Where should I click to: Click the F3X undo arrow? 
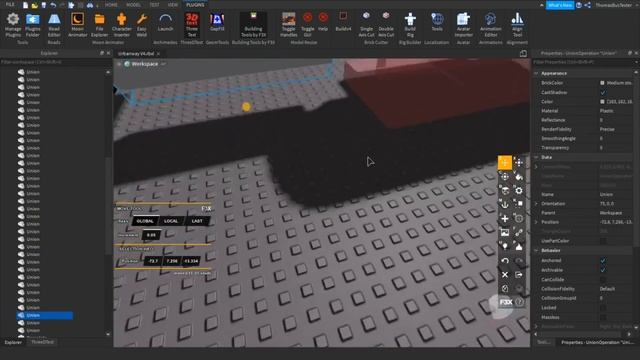point(505,260)
